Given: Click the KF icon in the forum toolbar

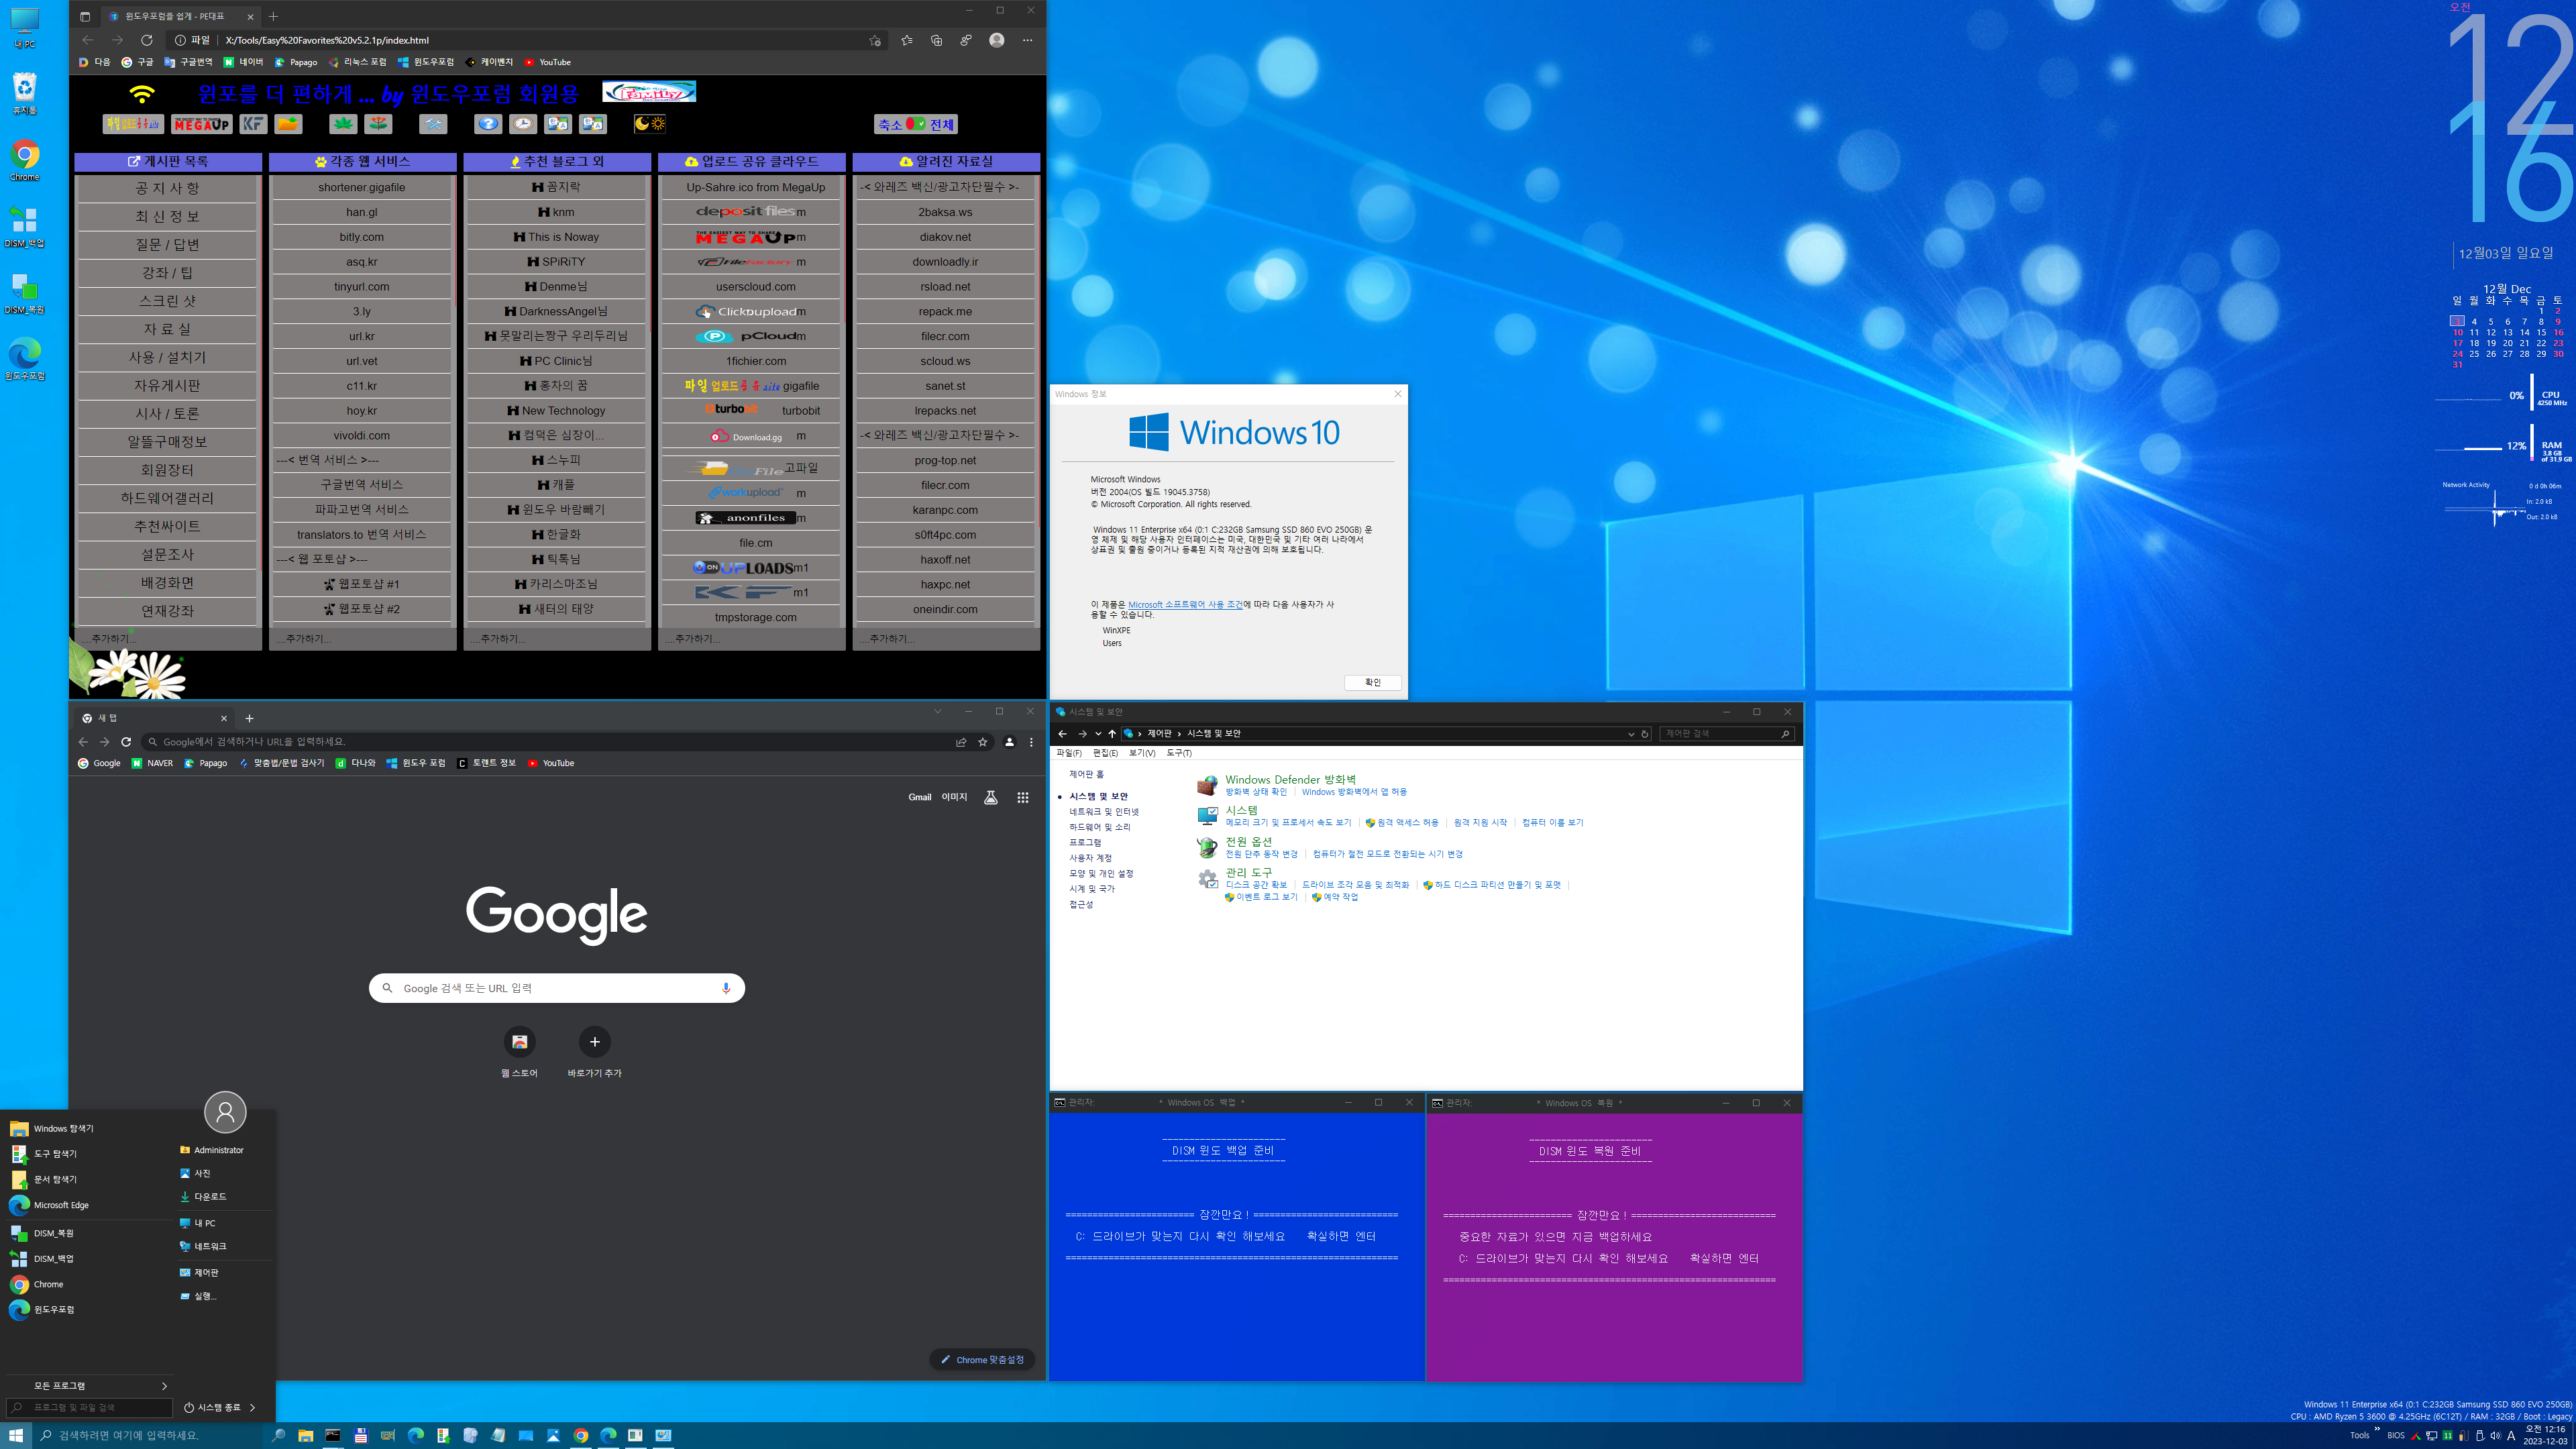Looking at the screenshot, I should point(254,124).
